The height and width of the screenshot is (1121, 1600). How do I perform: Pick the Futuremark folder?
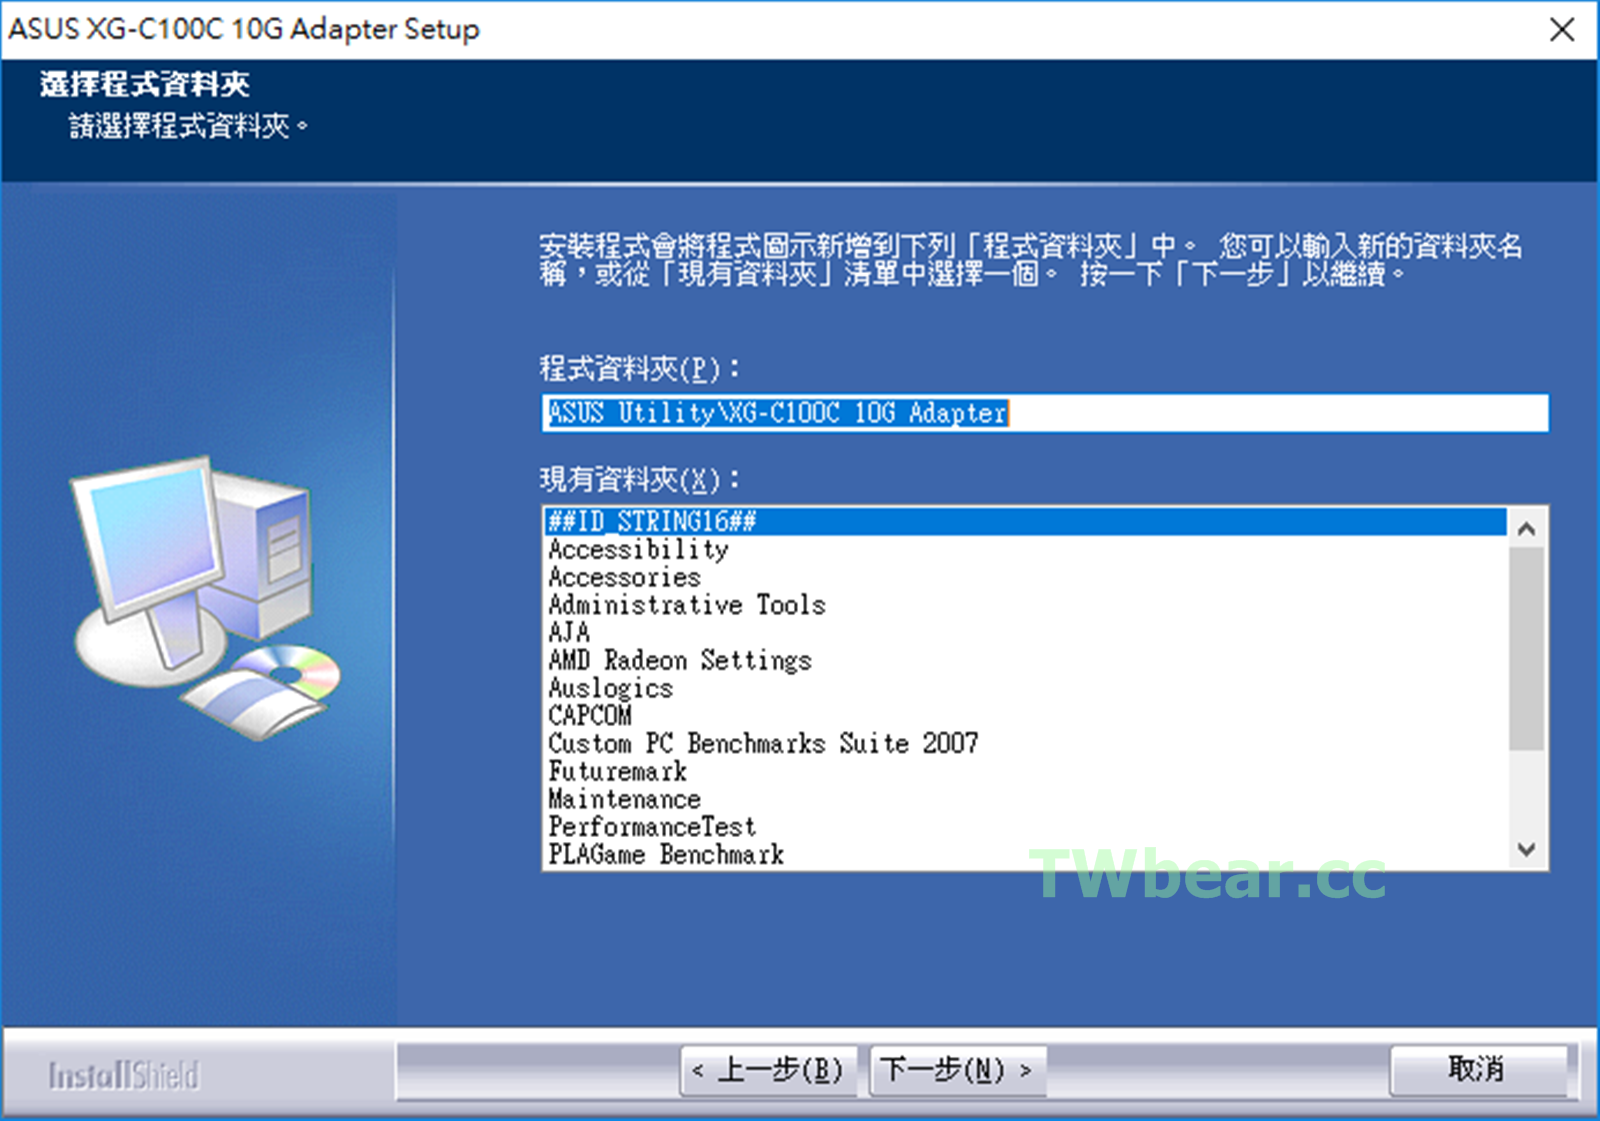pyautogui.click(x=1025, y=771)
